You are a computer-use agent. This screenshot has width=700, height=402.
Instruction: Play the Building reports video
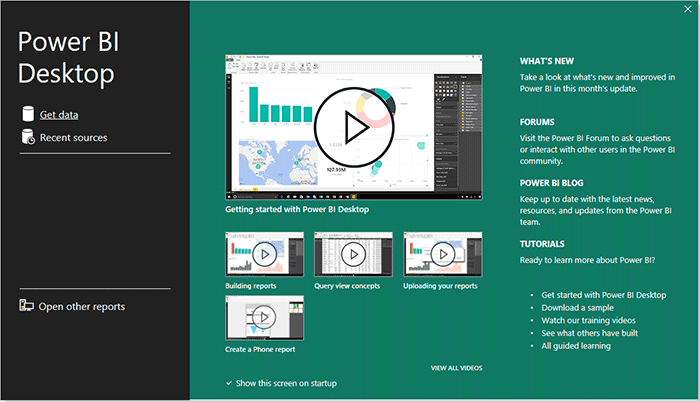point(265,255)
